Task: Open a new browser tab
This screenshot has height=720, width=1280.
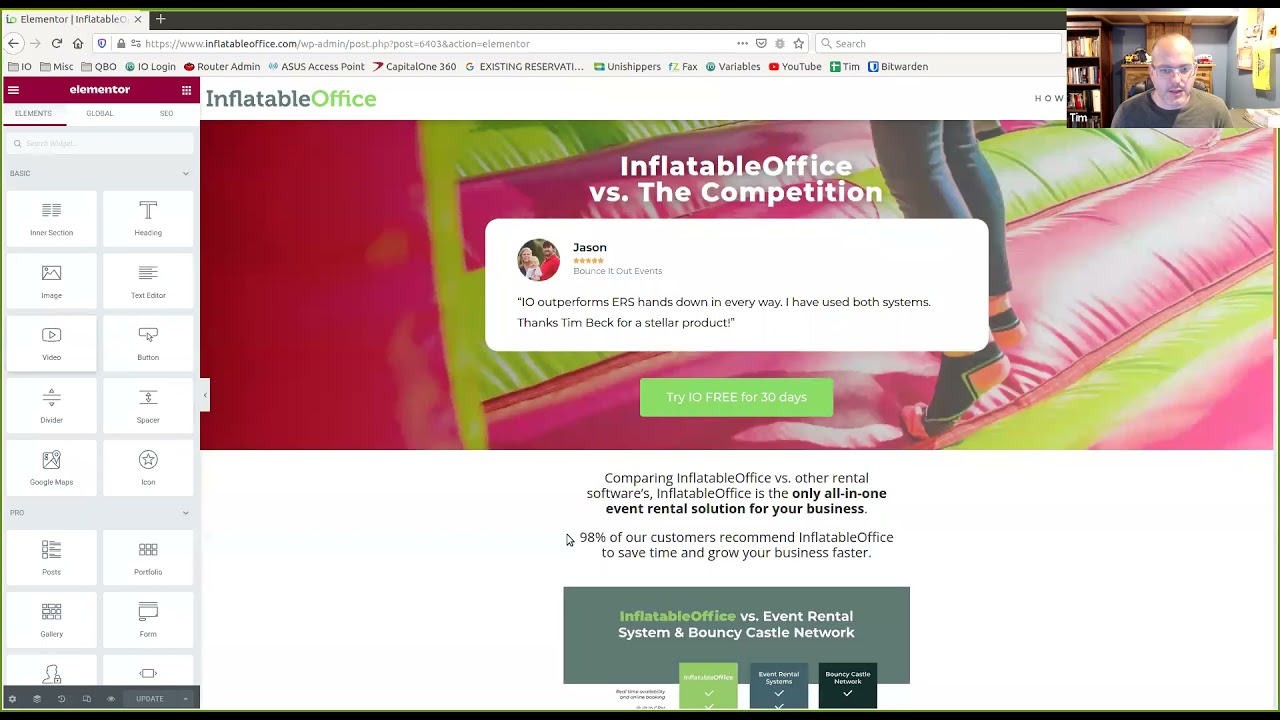Action: (160, 19)
